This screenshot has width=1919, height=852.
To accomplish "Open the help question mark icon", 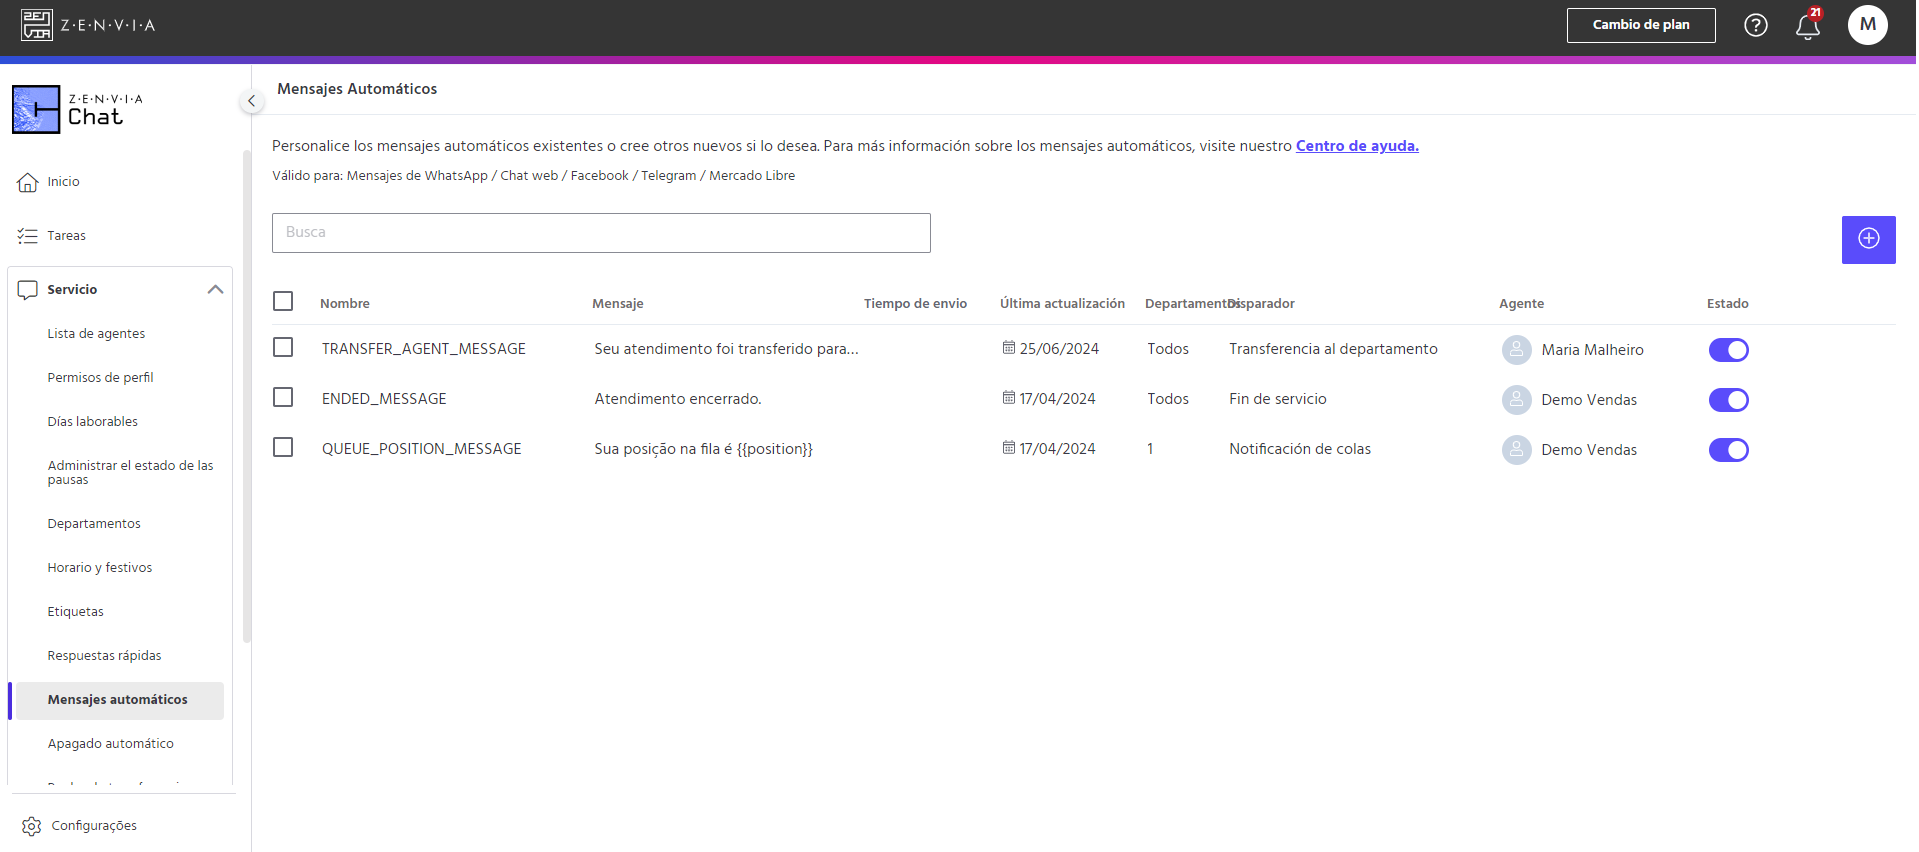I will point(1755,25).
